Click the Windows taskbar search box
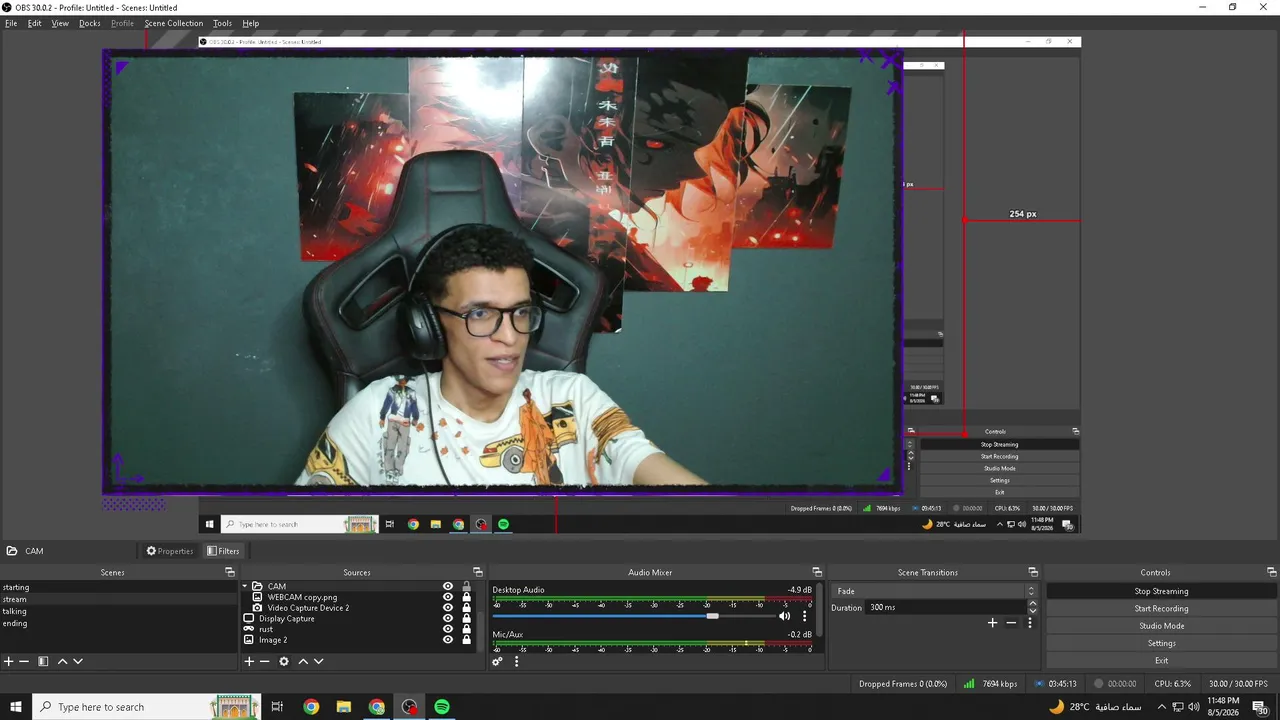Image resolution: width=1280 pixels, height=720 pixels. pyautogui.click(x=147, y=707)
